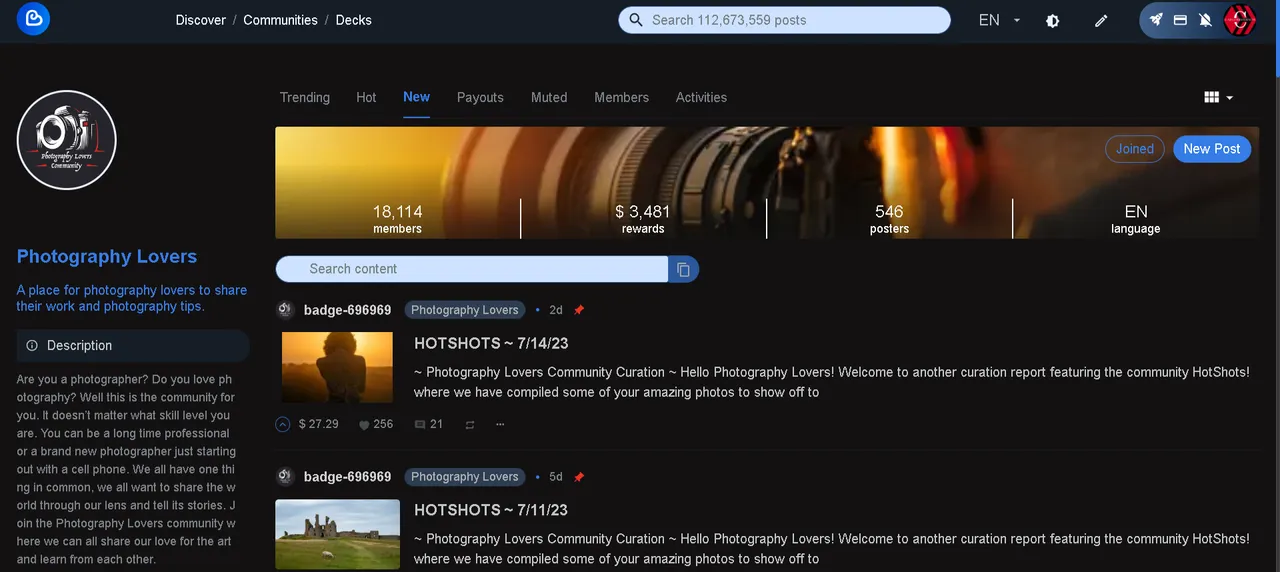
Task: Open the Members tab
Action: [x=621, y=97]
